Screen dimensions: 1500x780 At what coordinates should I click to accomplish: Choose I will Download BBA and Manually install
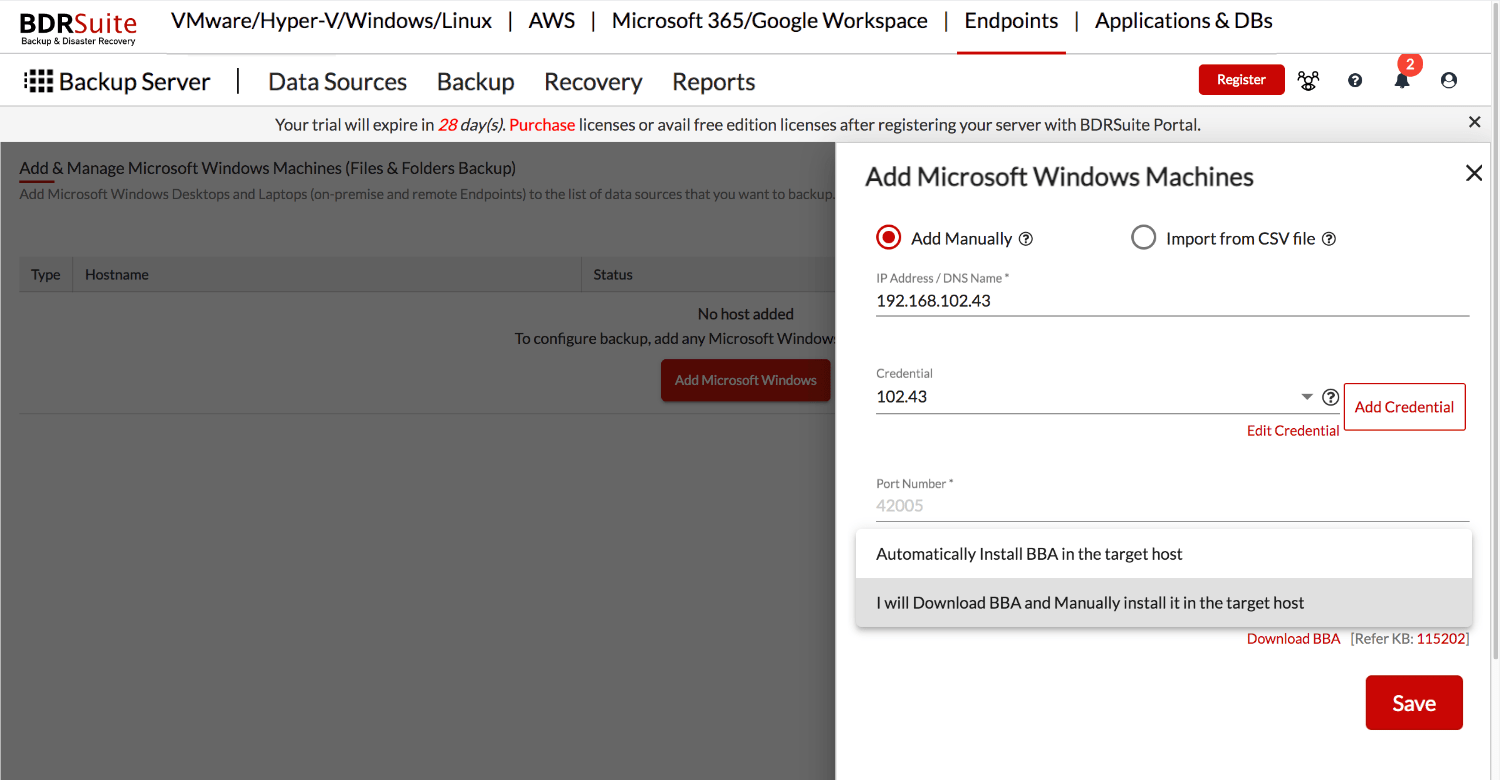[x=1164, y=603]
